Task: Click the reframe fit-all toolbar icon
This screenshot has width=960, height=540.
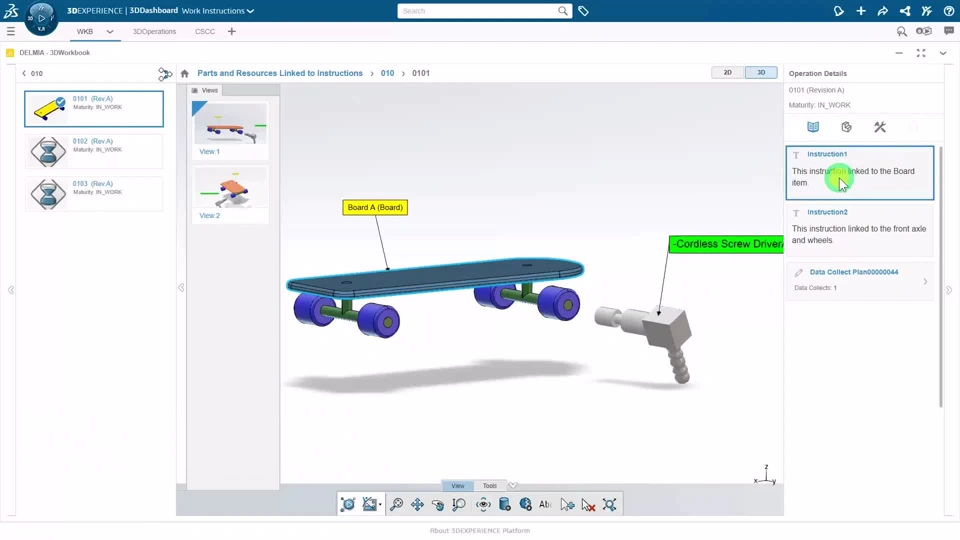Action: [609, 504]
